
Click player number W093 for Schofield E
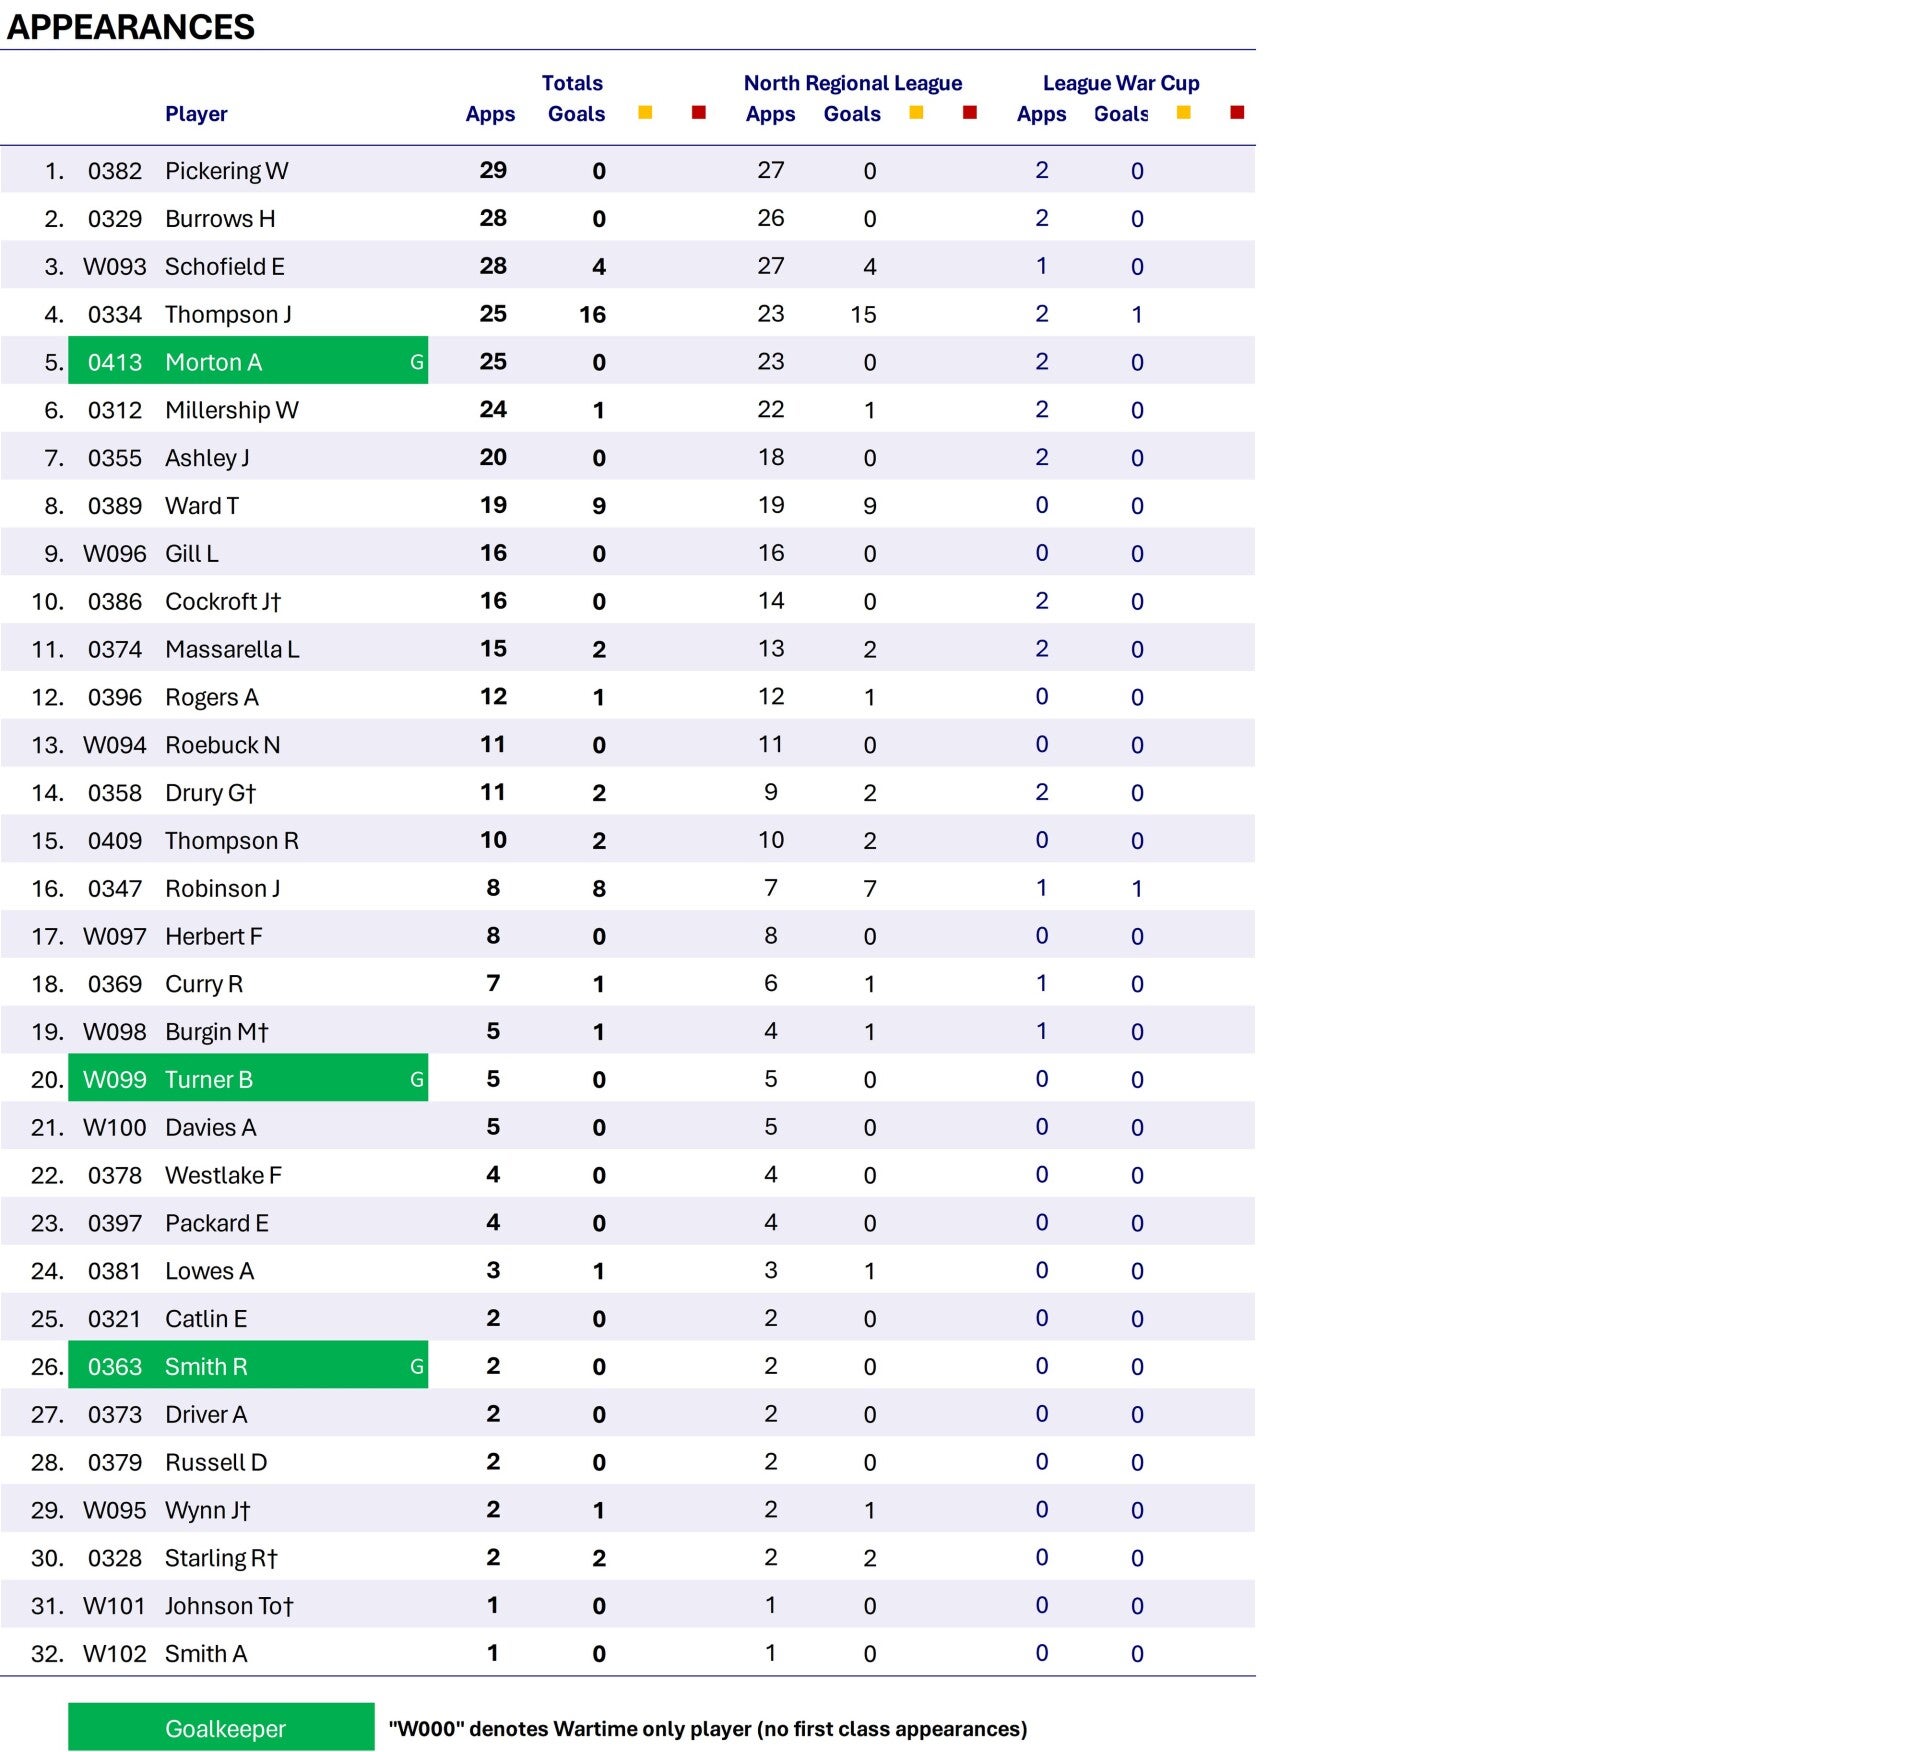tap(114, 267)
